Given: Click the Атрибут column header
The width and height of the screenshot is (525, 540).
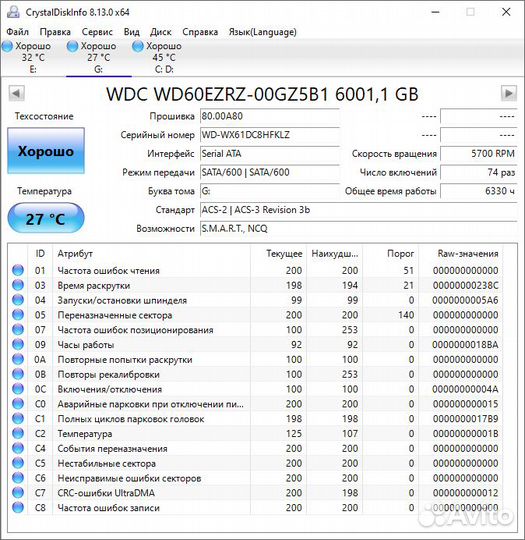Looking at the screenshot, I should [151, 254].
